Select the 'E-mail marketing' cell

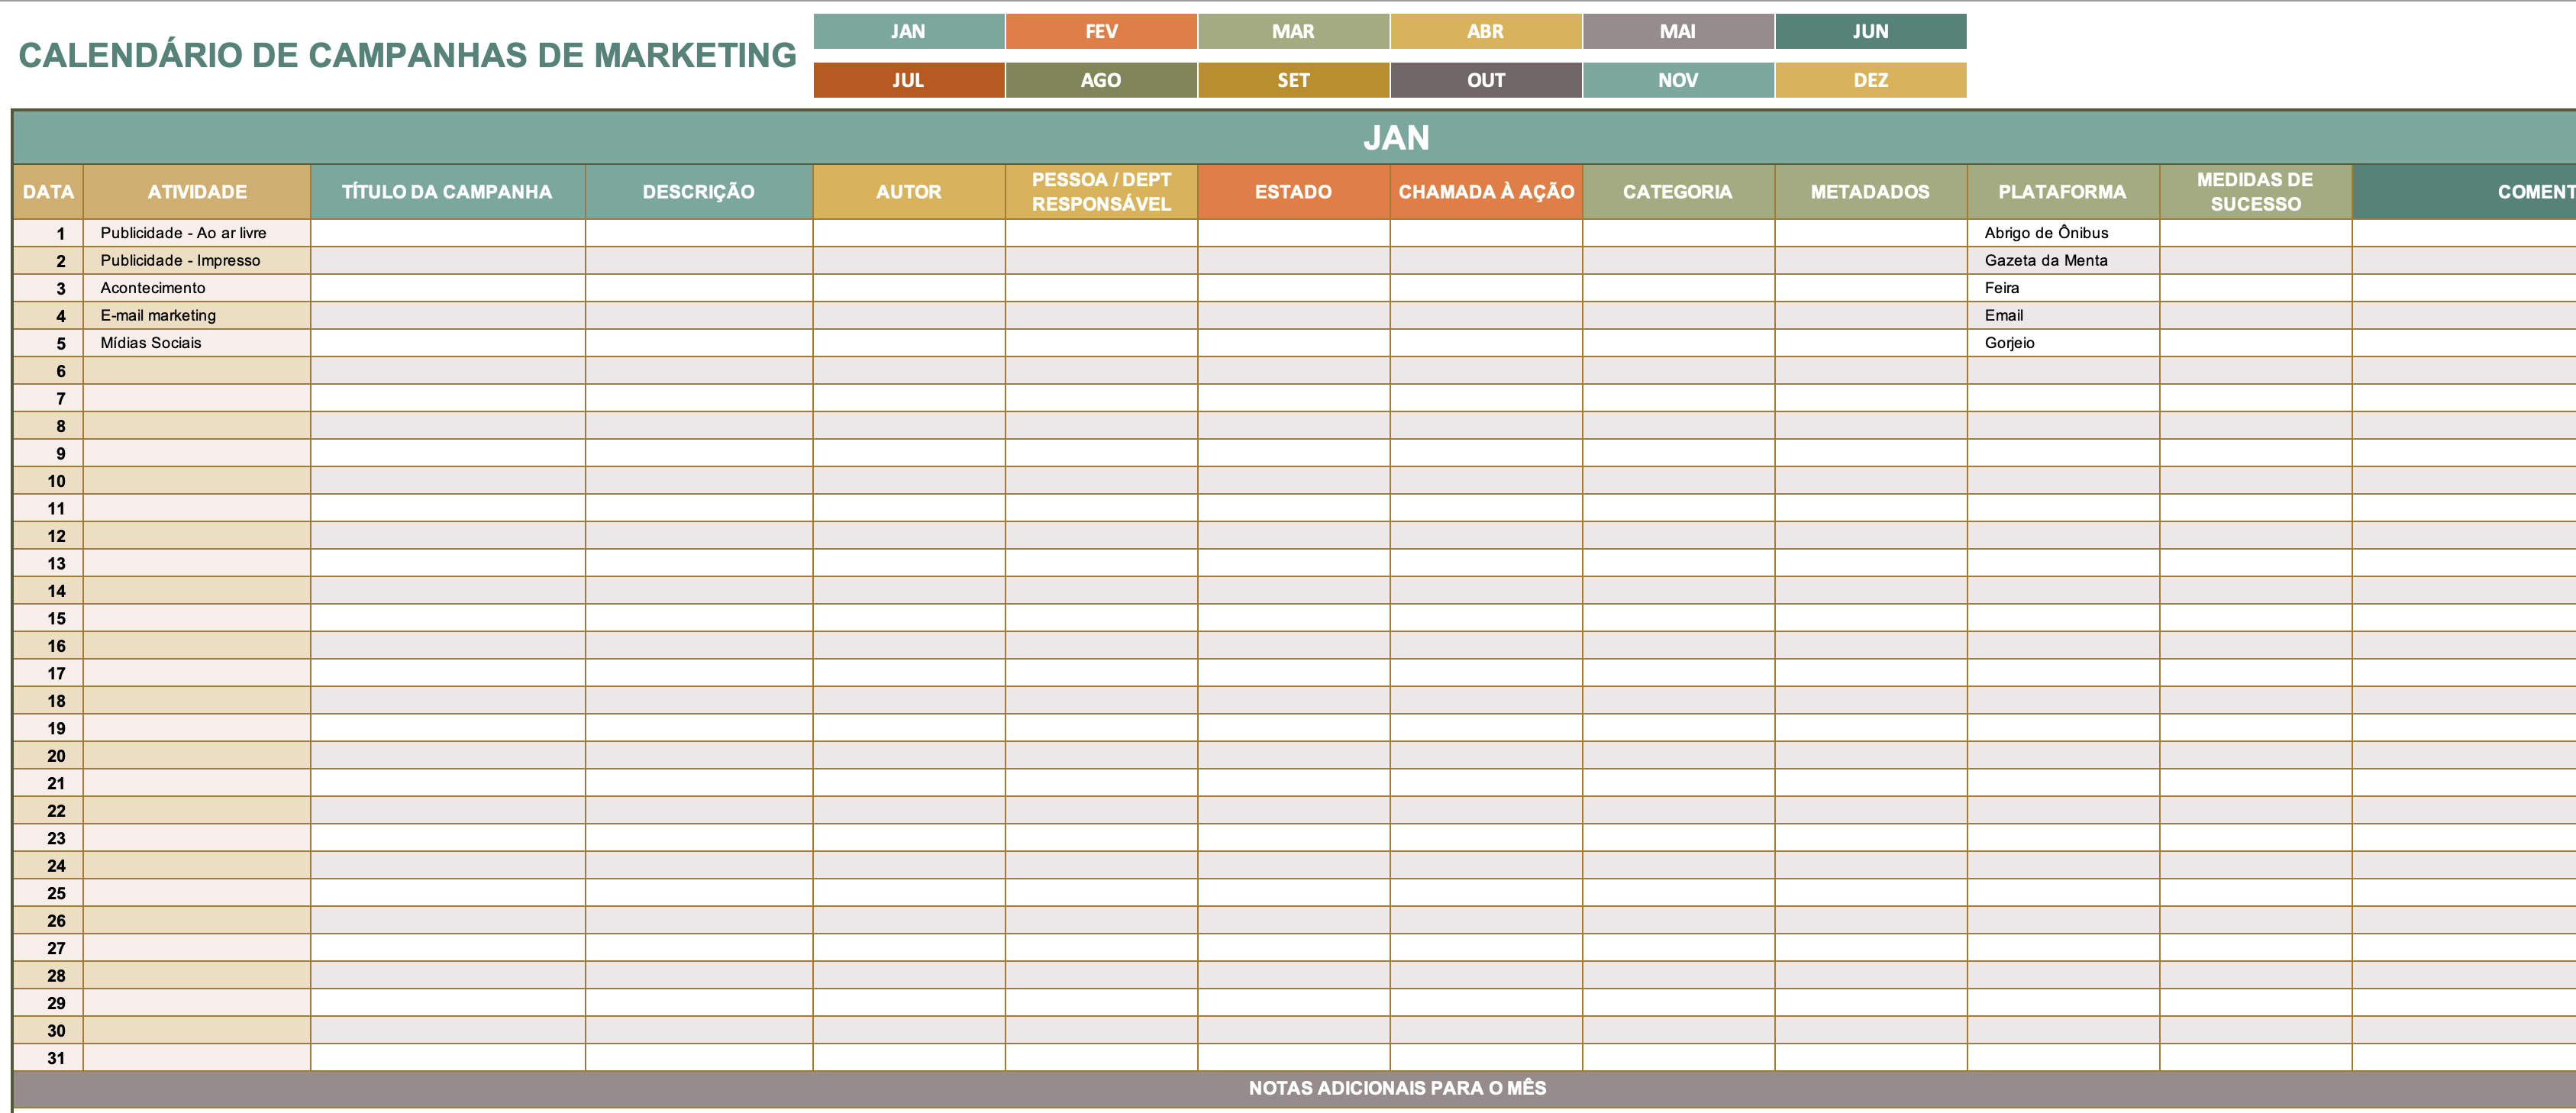197,315
